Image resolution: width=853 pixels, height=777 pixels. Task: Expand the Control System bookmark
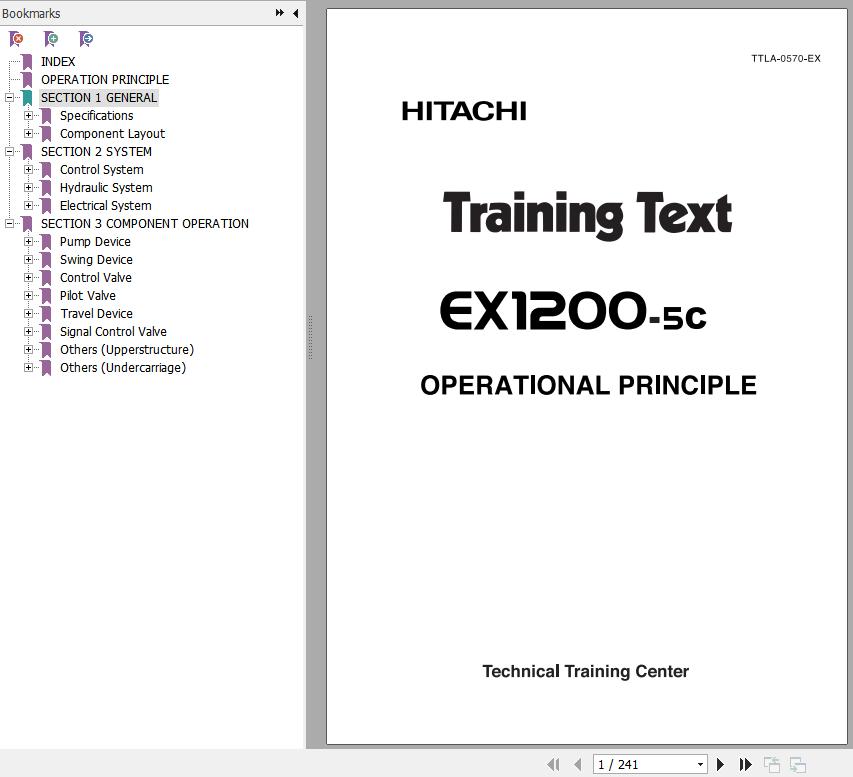click(28, 170)
